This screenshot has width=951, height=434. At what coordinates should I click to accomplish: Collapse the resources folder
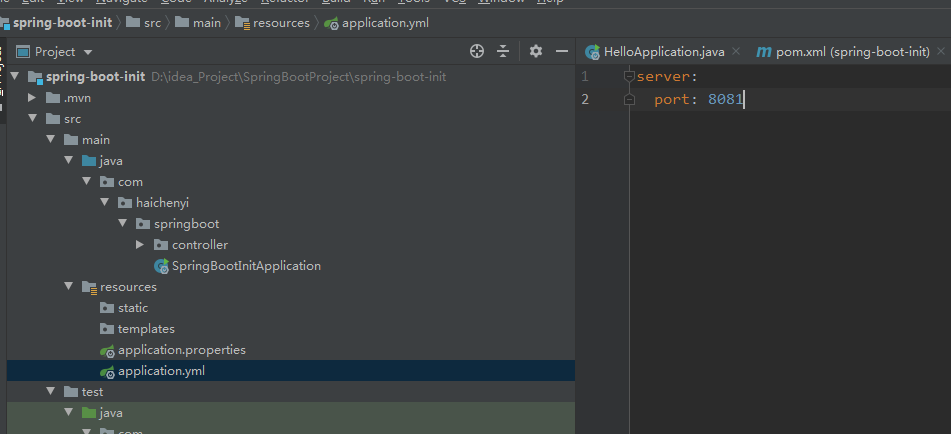[69, 287]
